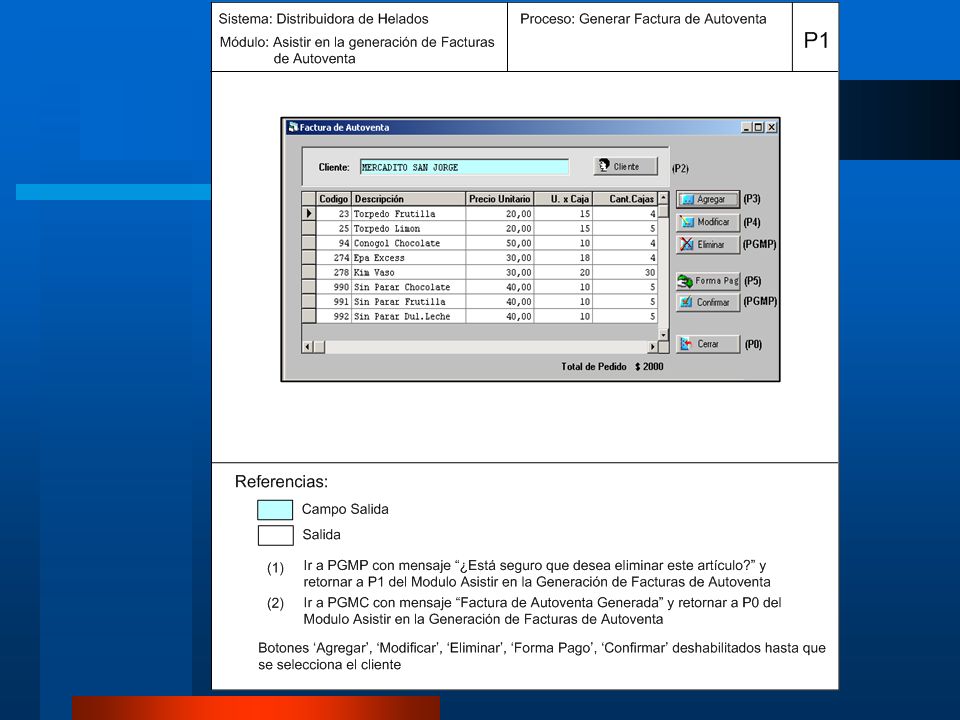Click the Cant.Cajas column header
The width and height of the screenshot is (960, 720).
tap(625, 199)
